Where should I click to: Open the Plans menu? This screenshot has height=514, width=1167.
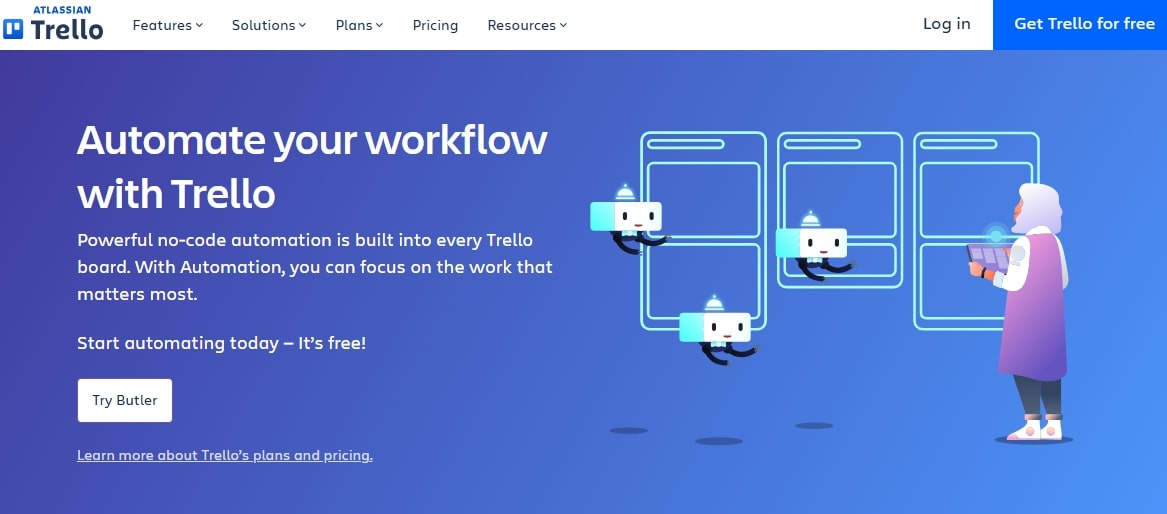pos(359,25)
